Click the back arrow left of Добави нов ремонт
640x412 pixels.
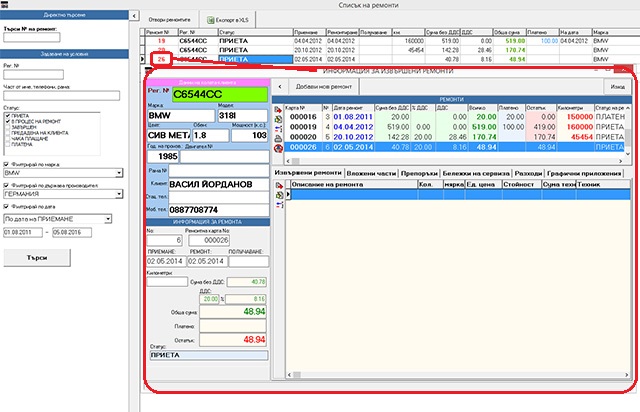[x=280, y=87]
